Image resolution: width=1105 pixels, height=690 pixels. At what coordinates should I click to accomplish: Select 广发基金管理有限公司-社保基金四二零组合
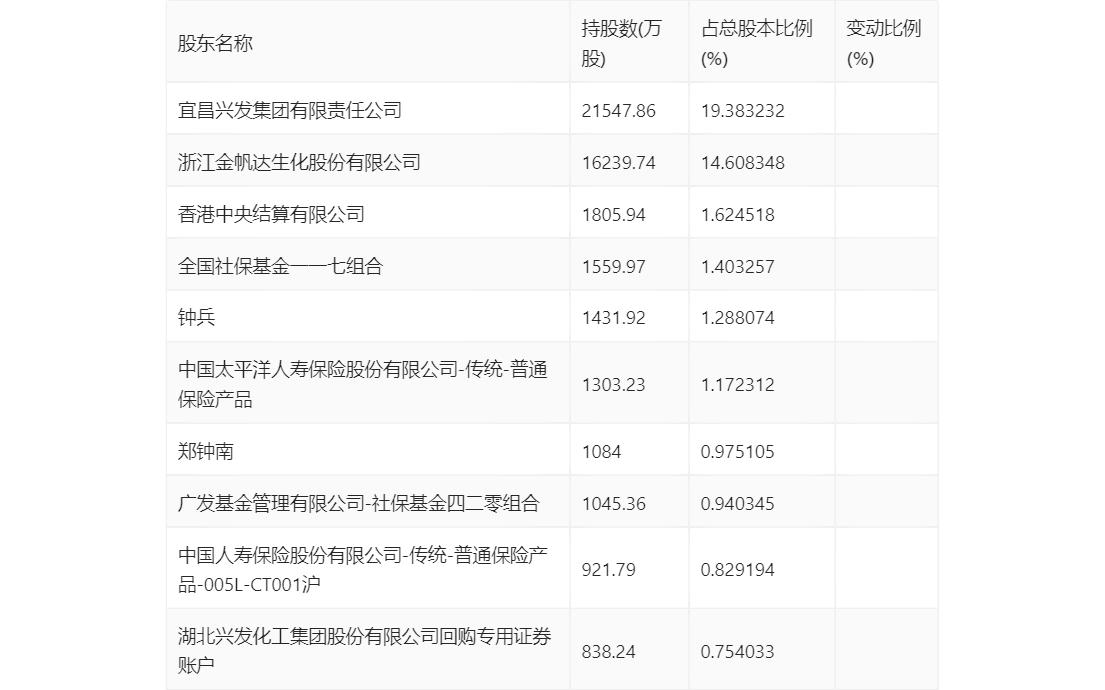(x=358, y=503)
